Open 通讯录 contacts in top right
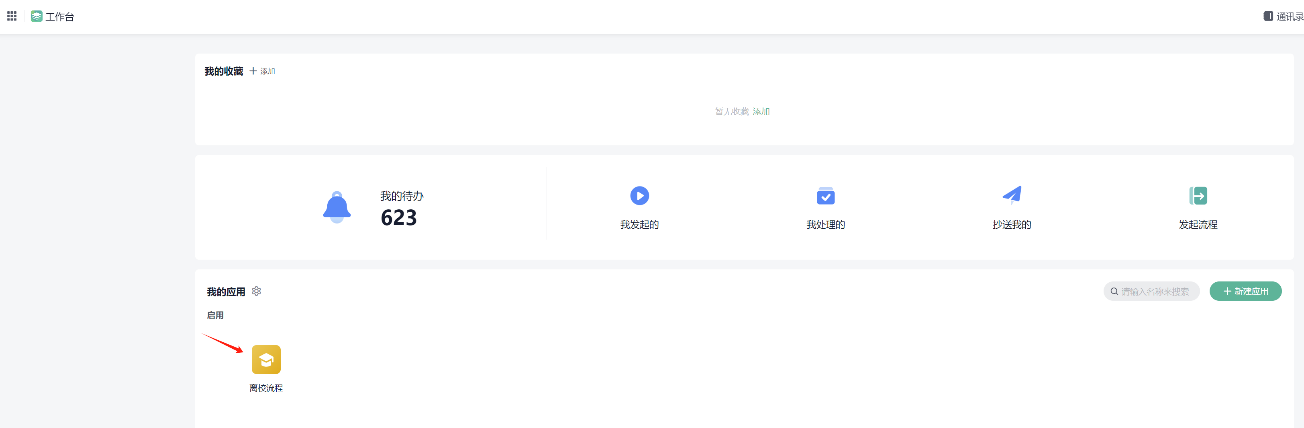Screen dimensions: 1304x428 tap(1284, 16)
